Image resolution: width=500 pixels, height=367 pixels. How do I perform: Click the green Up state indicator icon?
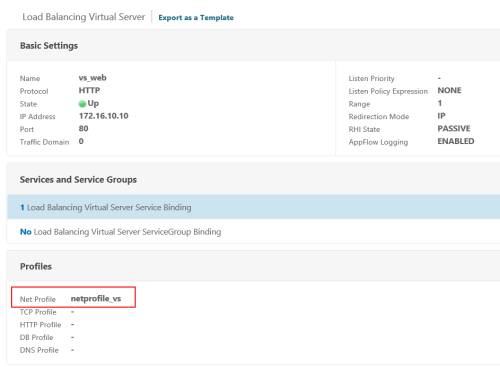coord(82,104)
